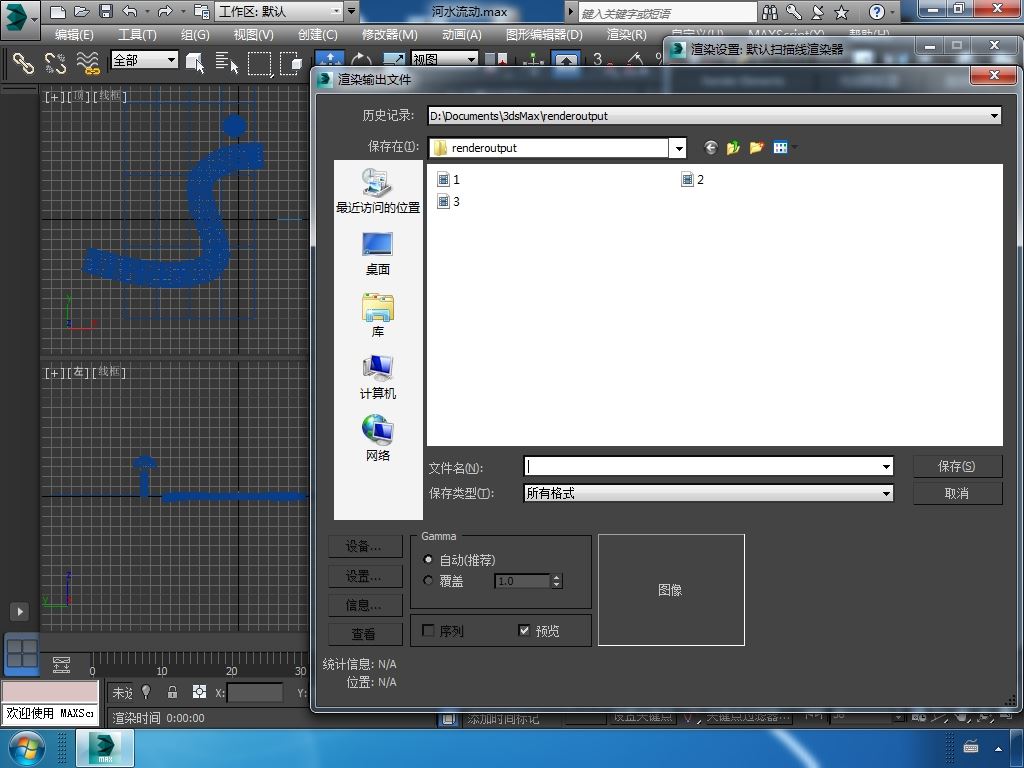Click the Select and Rotate tool icon
Screen dimensions: 1024x768
tap(361, 59)
